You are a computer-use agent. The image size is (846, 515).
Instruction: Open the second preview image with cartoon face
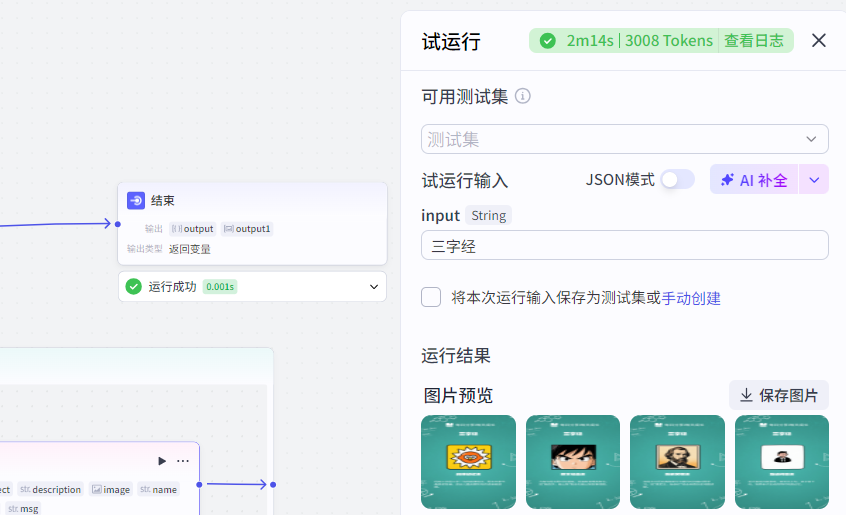(x=573, y=462)
